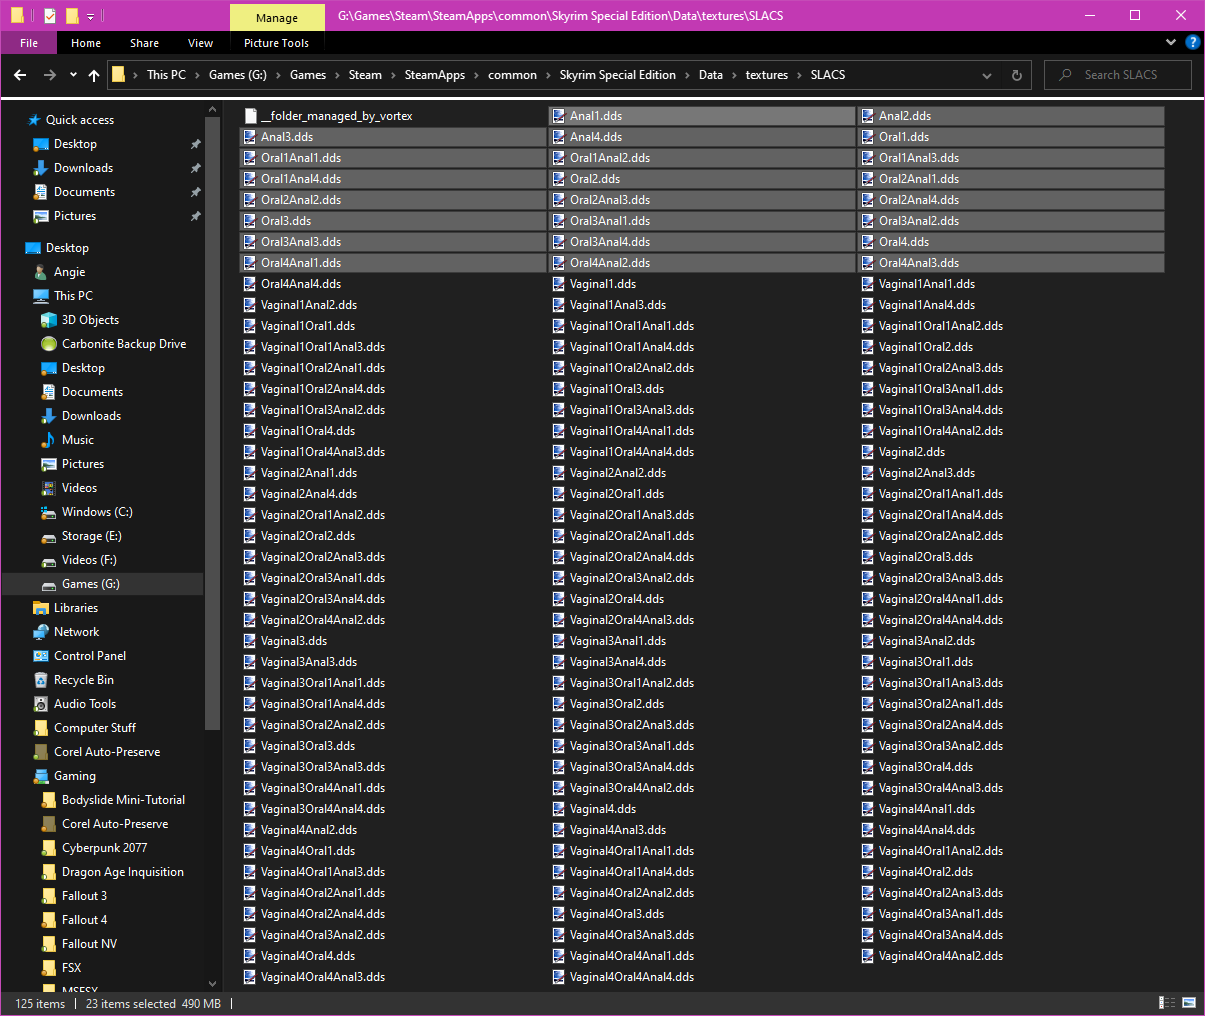This screenshot has width=1205, height=1016.
Task: Click New folder icon in quick access toolbar
Action: pyautogui.click(x=72, y=16)
